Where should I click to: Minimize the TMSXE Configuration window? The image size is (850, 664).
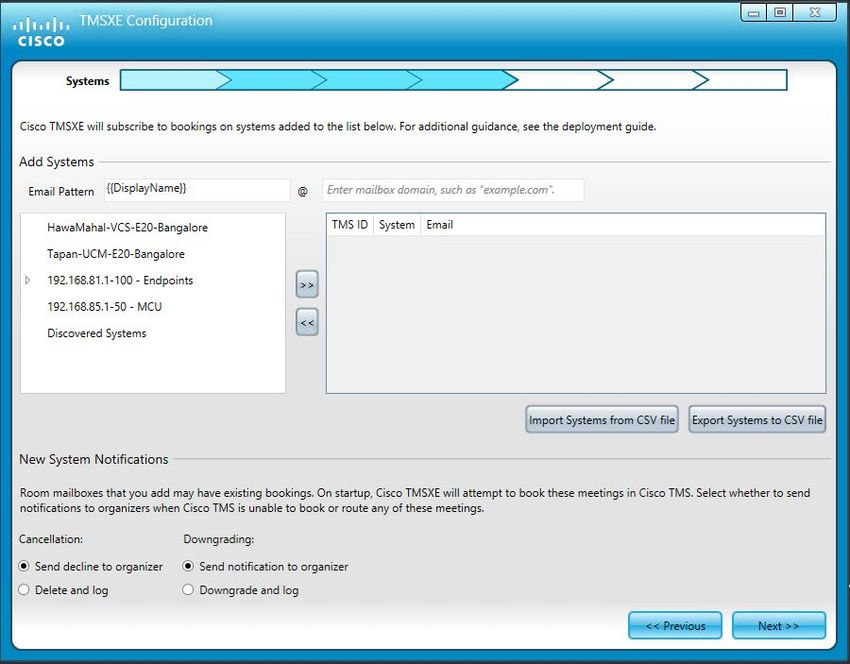[754, 12]
